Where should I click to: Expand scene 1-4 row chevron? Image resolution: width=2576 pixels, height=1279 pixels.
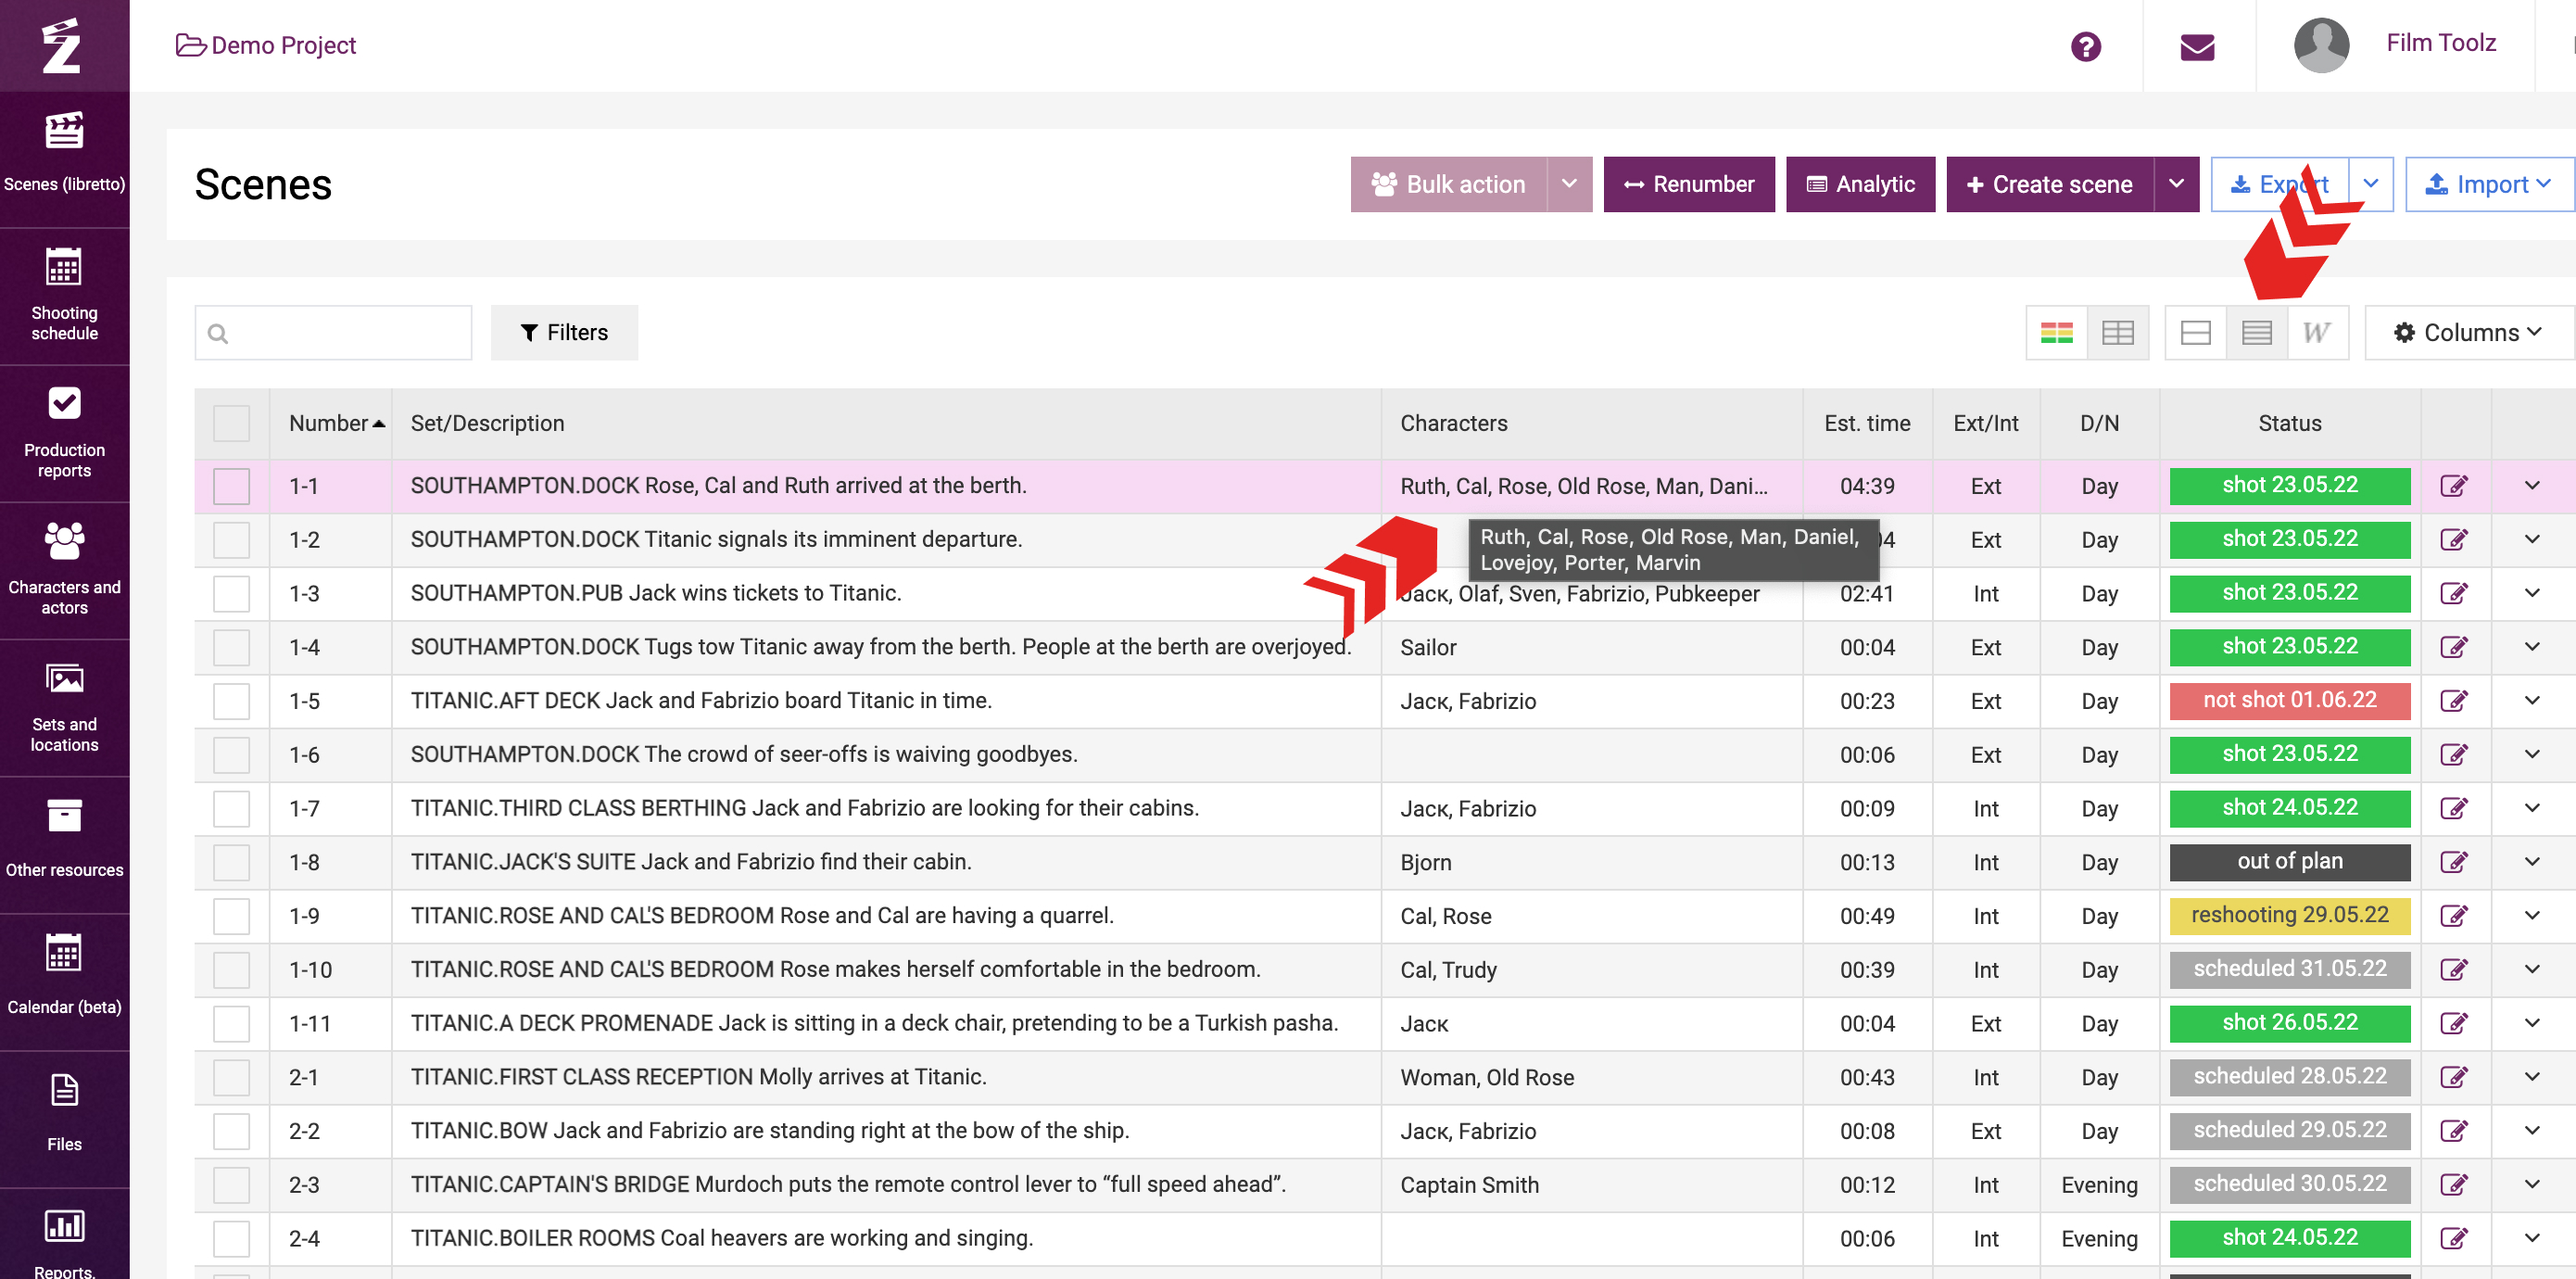click(x=2532, y=647)
